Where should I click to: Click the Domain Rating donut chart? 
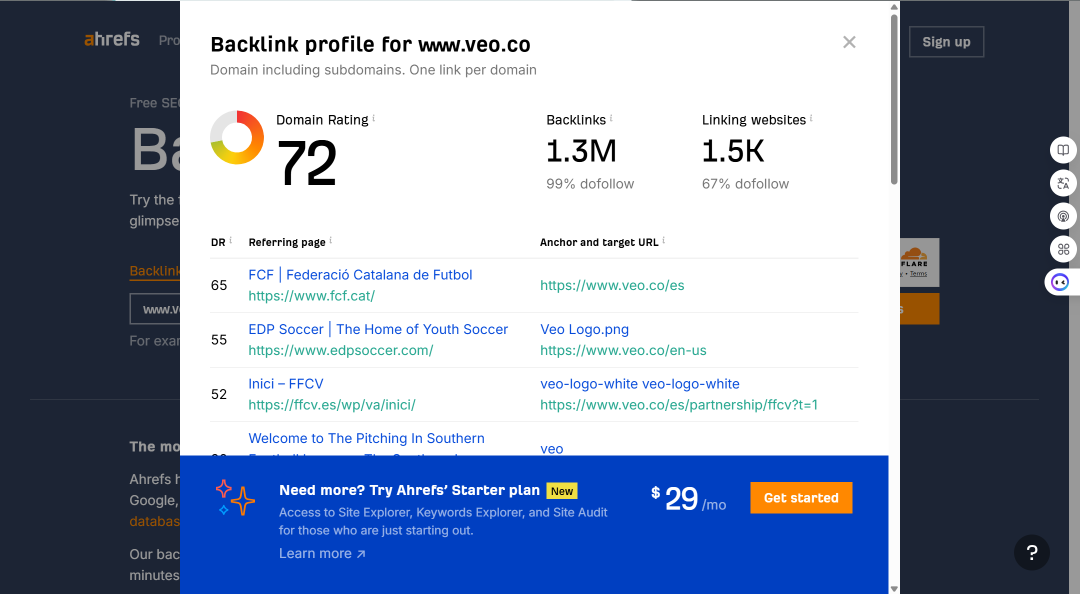coord(237,137)
